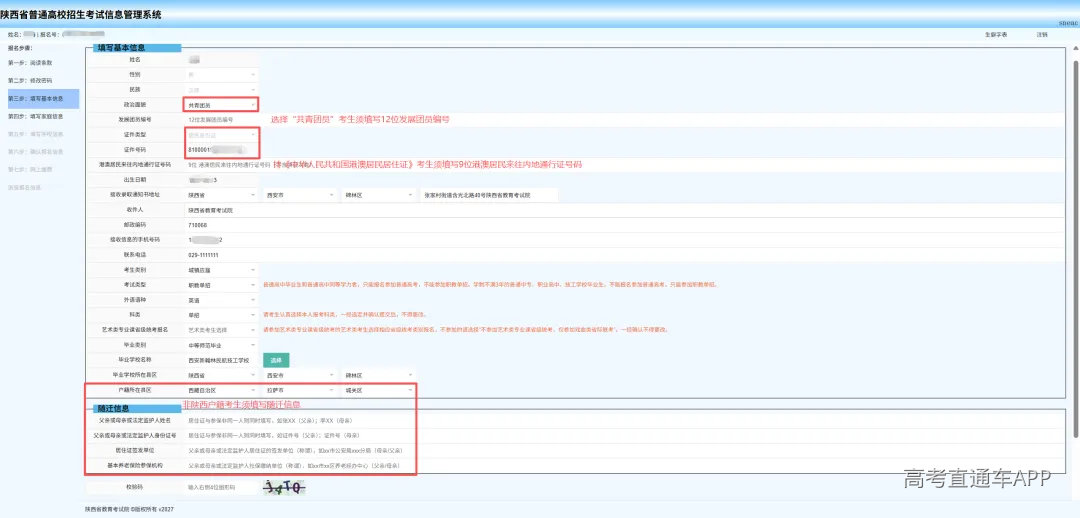Open 户籍 district dropdown 城关区
The height and width of the screenshot is (518, 1080).
(380, 391)
